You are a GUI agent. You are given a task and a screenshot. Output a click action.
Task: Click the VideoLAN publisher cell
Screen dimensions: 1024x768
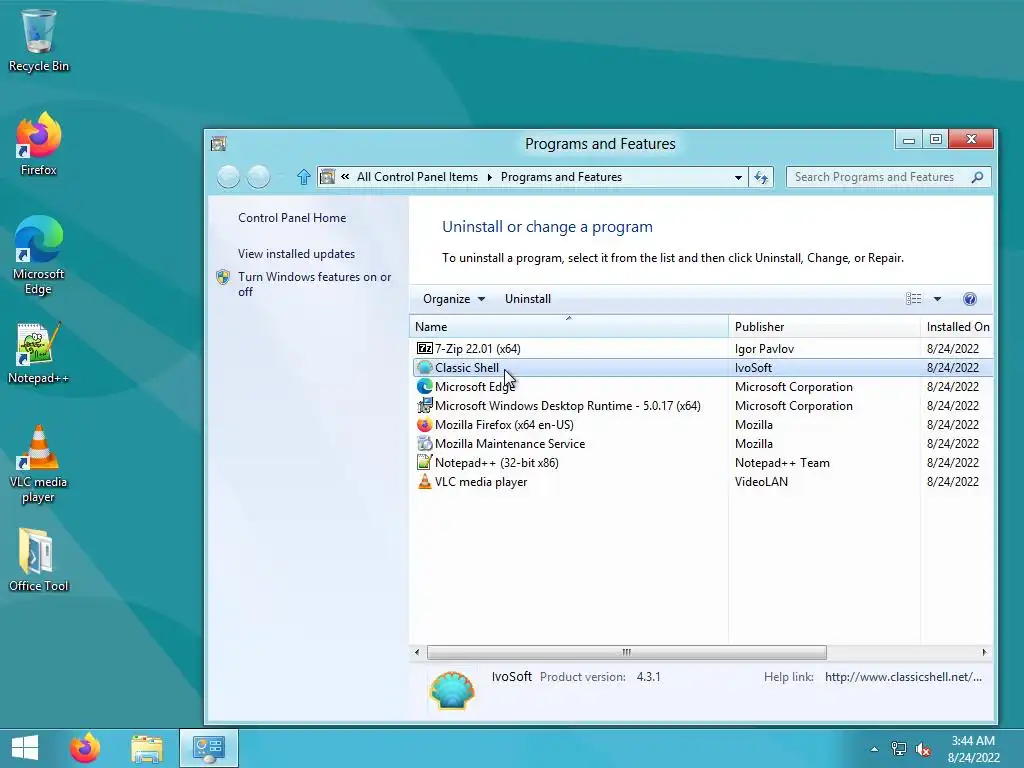click(x=761, y=481)
